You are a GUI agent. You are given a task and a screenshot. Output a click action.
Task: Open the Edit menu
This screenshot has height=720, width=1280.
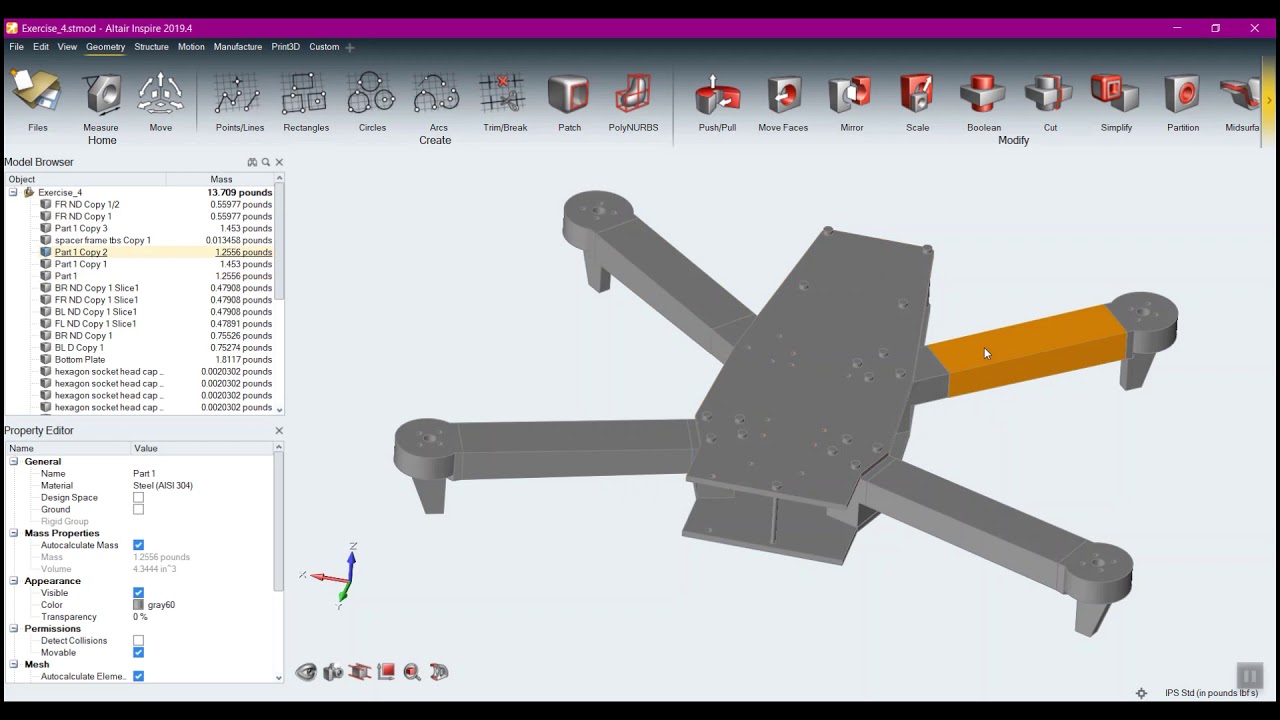pyautogui.click(x=41, y=47)
